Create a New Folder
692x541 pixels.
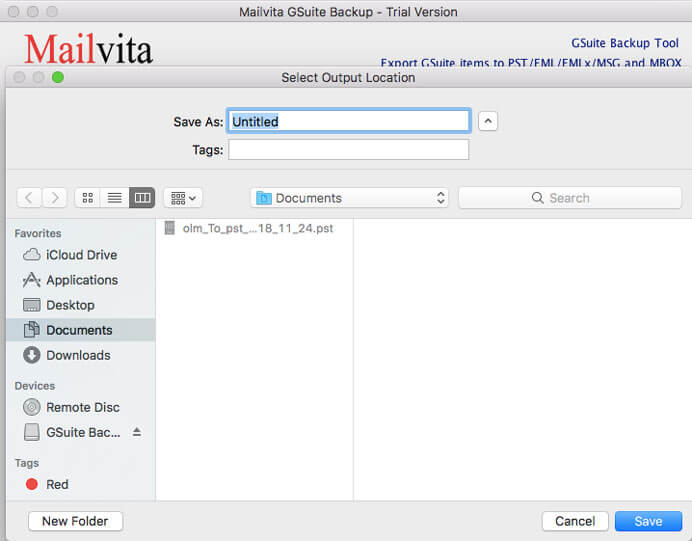point(76,521)
